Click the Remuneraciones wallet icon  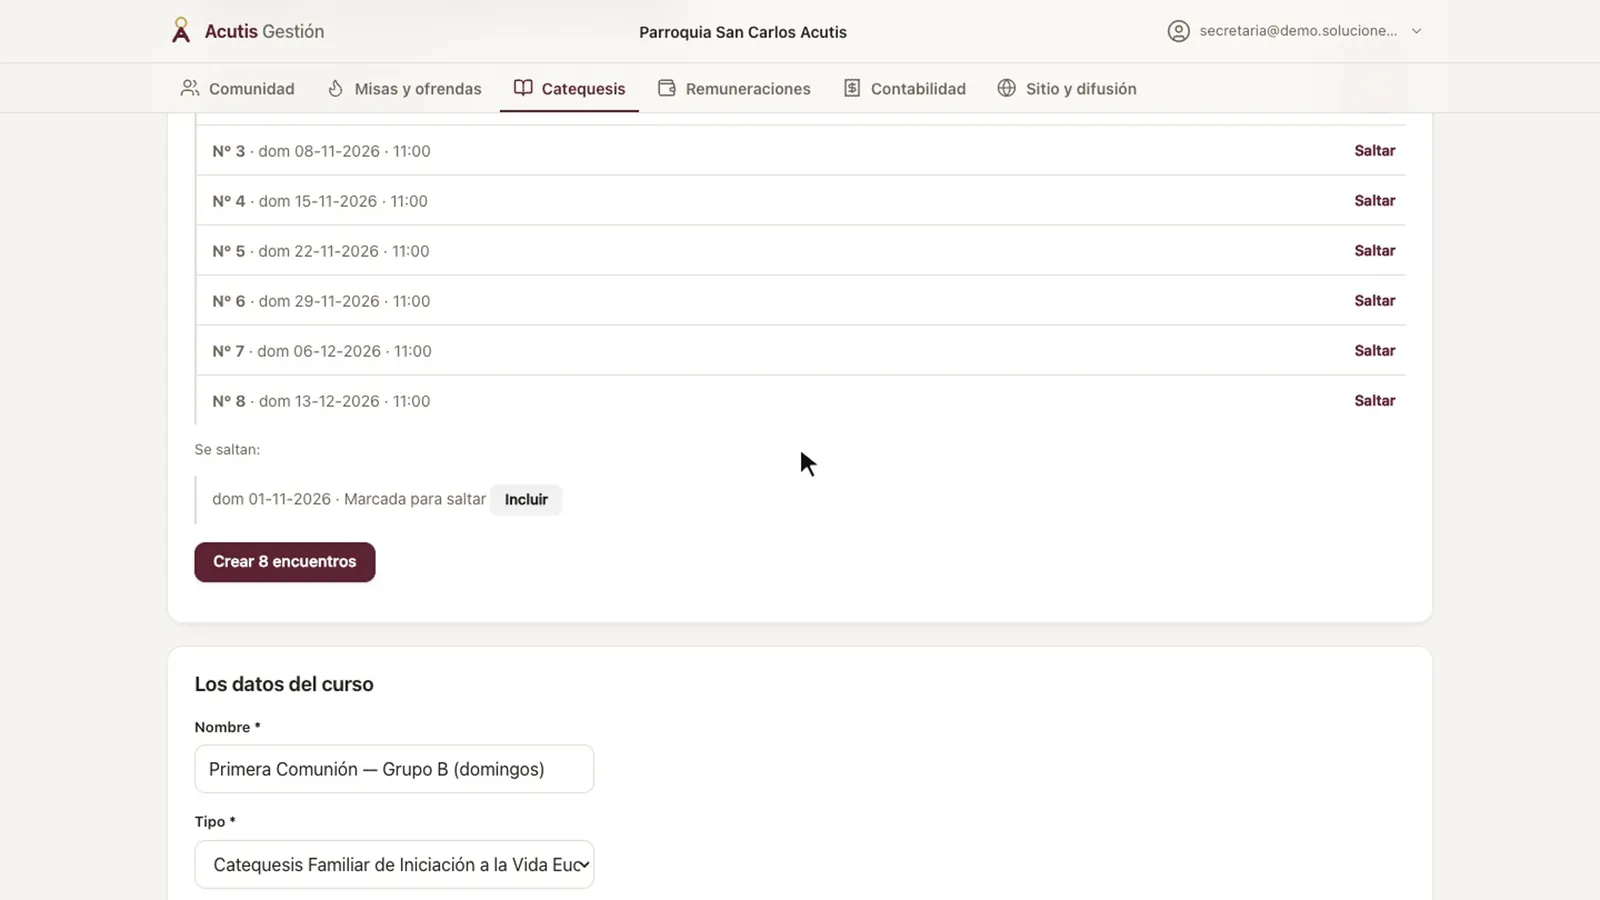[x=667, y=88]
